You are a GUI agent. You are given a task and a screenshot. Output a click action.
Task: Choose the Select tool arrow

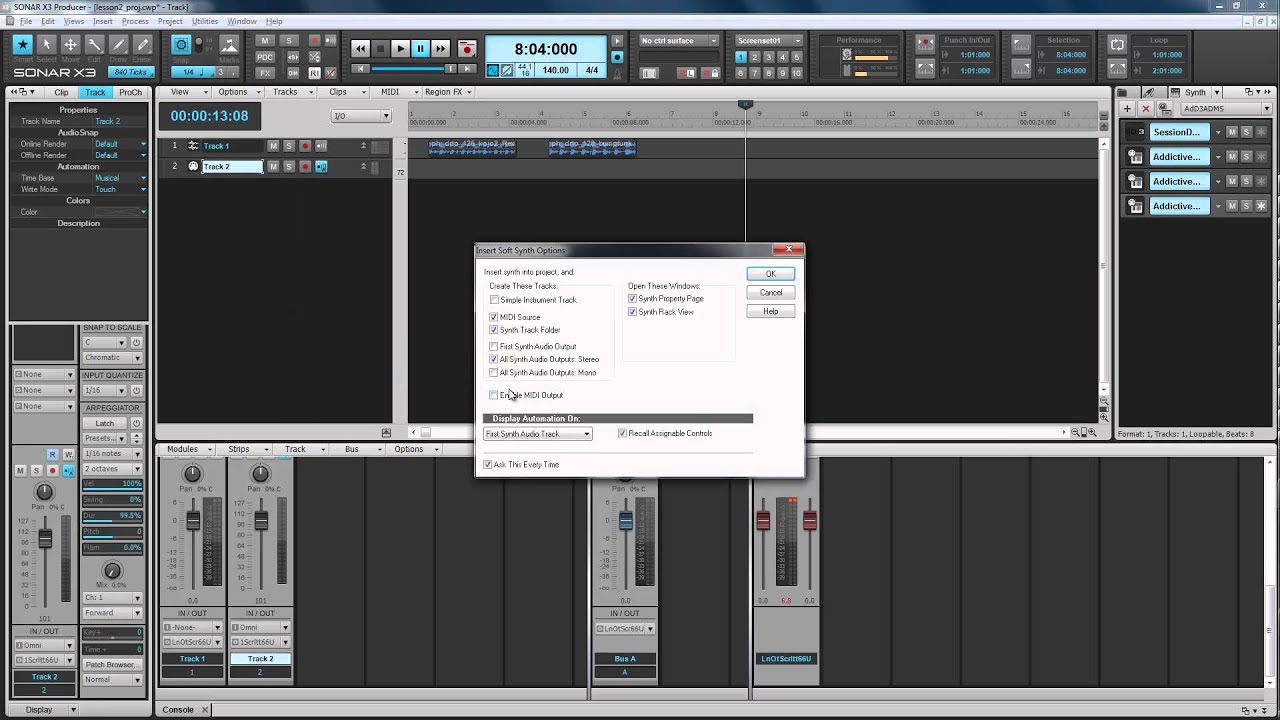(x=46, y=45)
